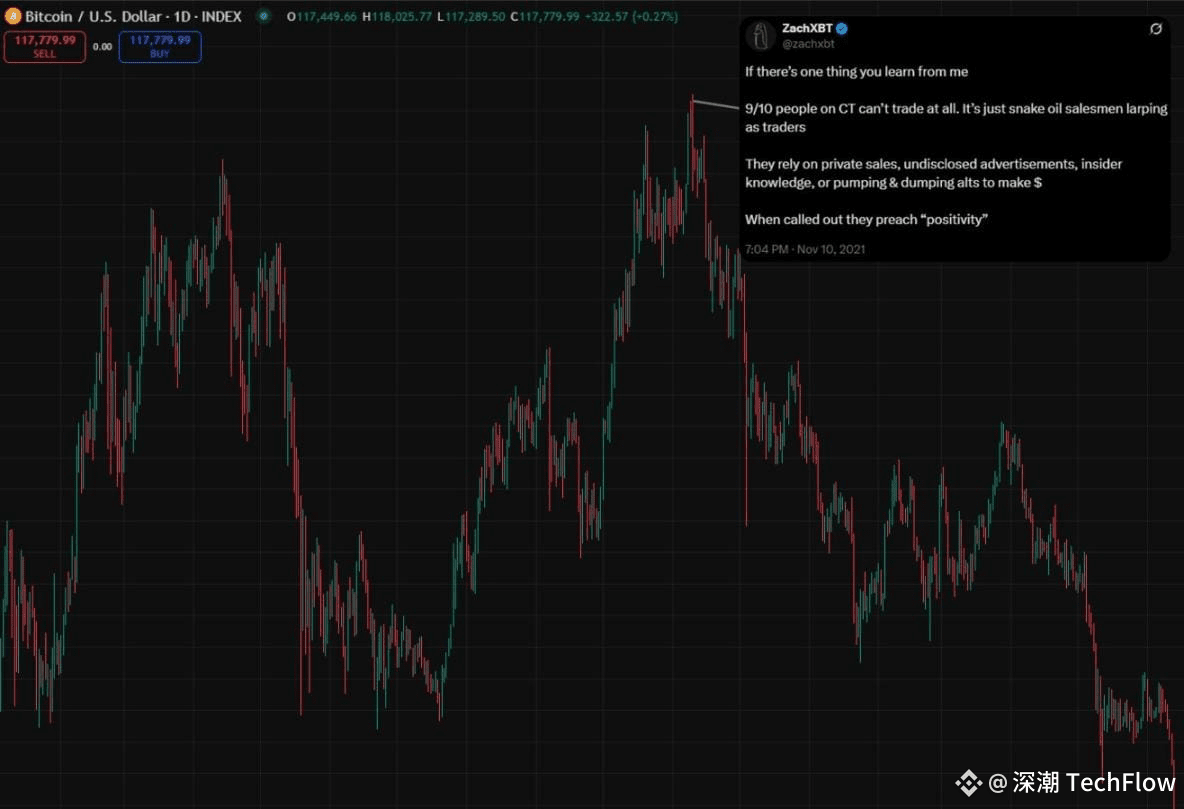This screenshot has width=1184, height=809.
Task: Click the spread value 0.00
Action: [102, 47]
